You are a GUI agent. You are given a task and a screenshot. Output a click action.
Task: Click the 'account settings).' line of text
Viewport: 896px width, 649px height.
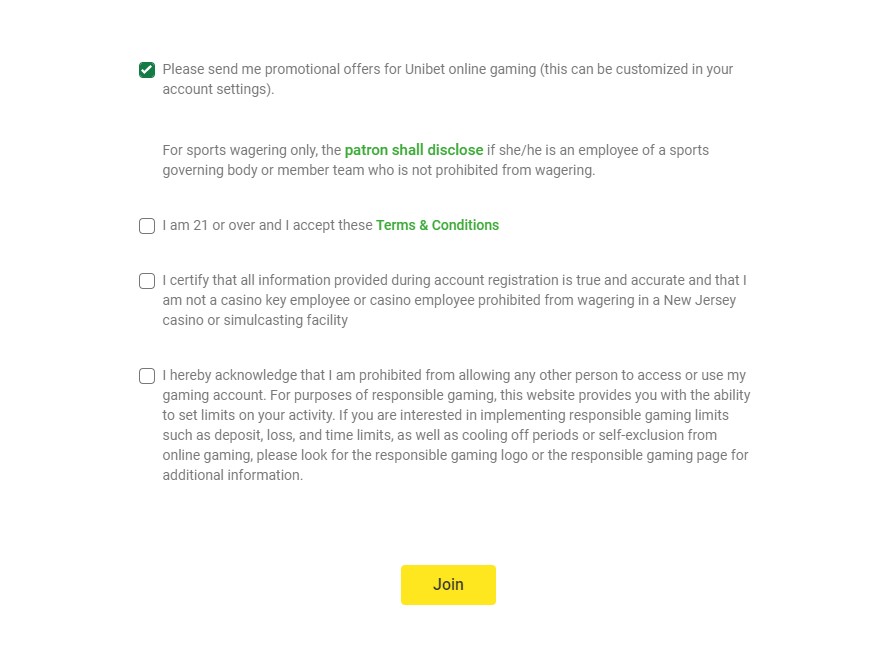pyautogui.click(x=218, y=89)
